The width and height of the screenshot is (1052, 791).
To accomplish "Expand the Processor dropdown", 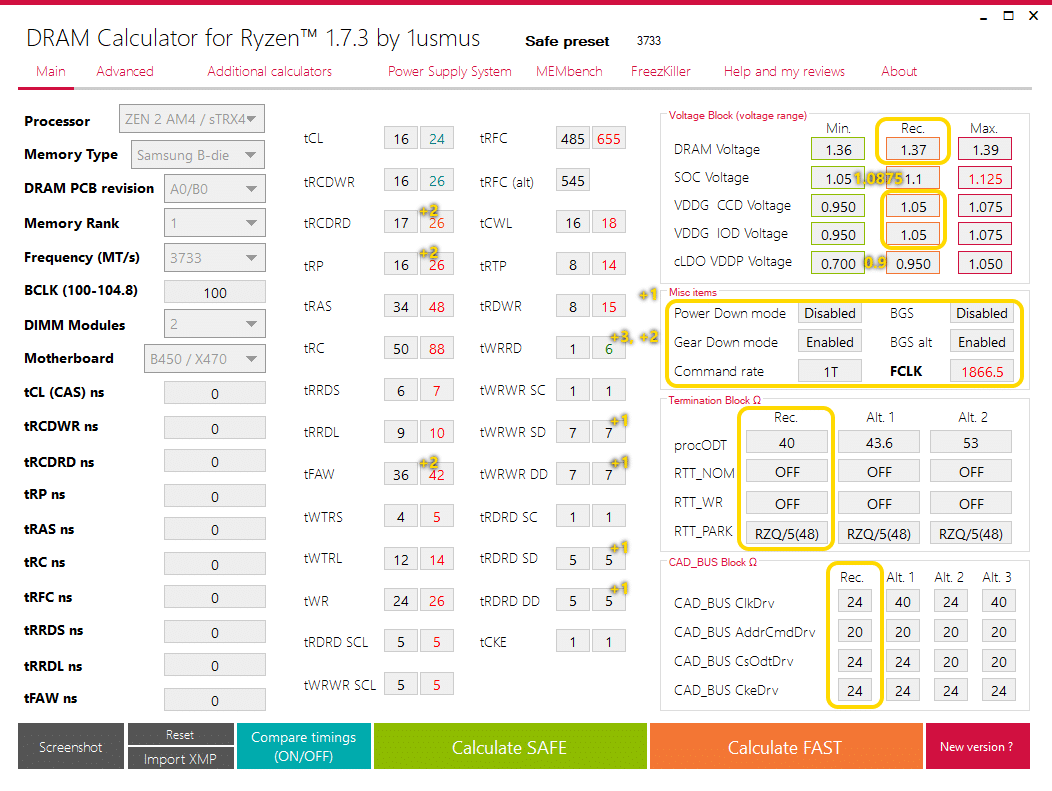I will [x=191, y=119].
